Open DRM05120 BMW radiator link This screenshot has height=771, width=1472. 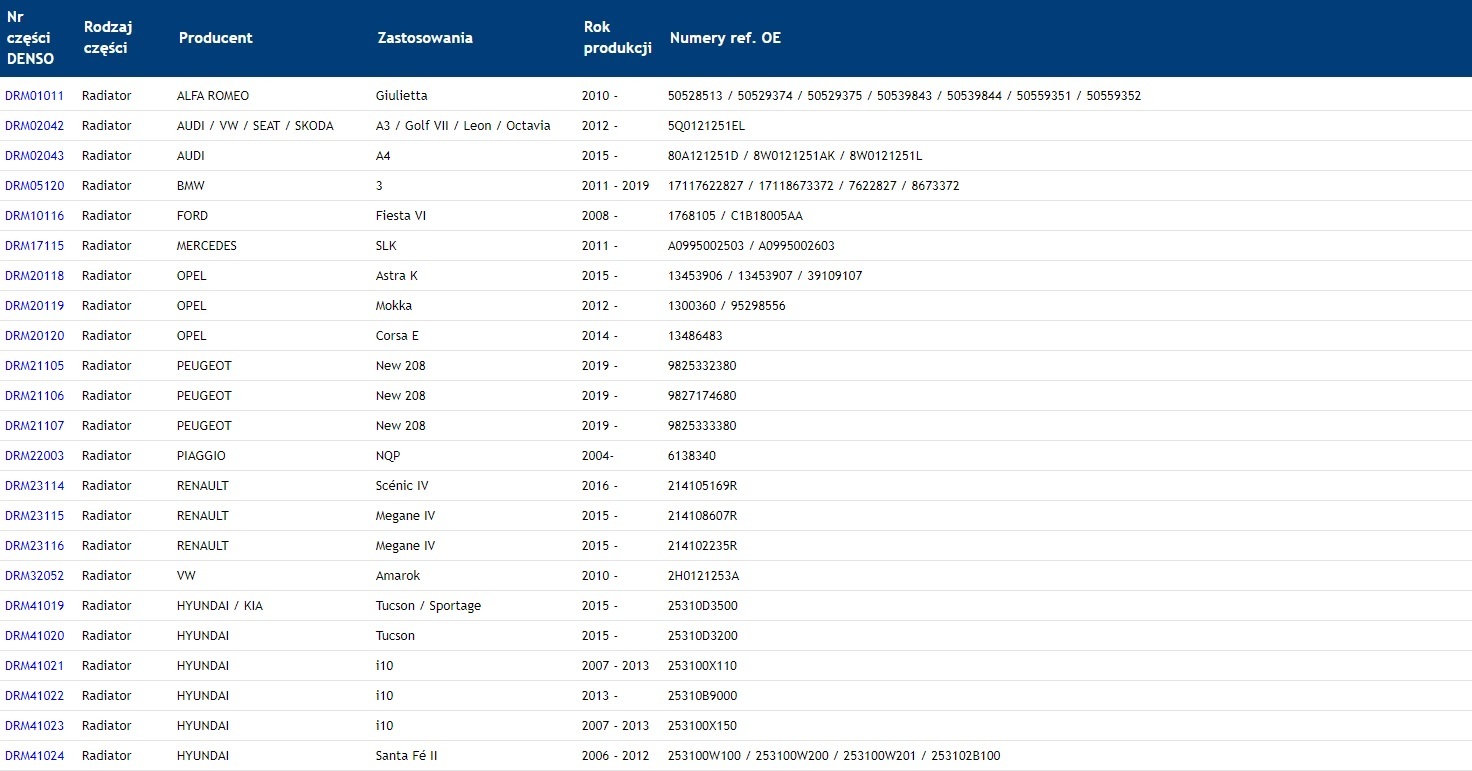34,186
